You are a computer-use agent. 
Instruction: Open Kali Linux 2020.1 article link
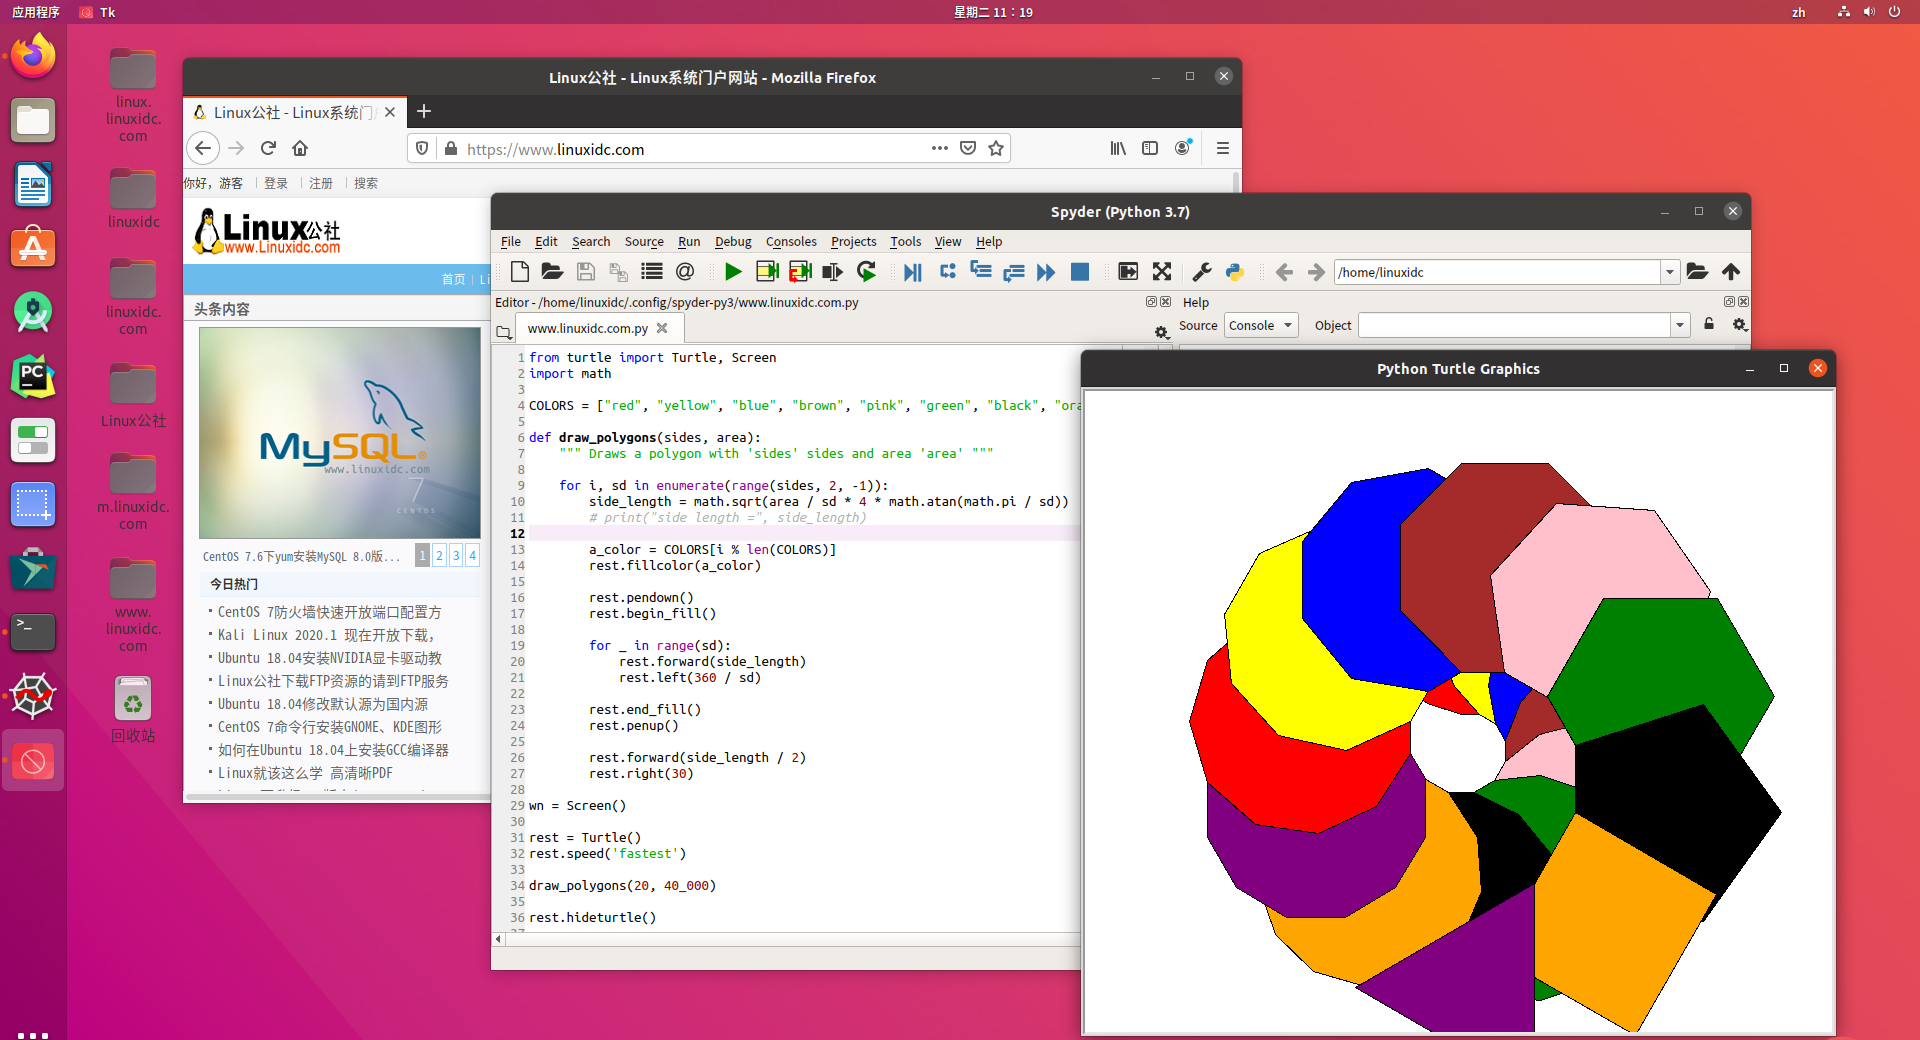pos(326,635)
